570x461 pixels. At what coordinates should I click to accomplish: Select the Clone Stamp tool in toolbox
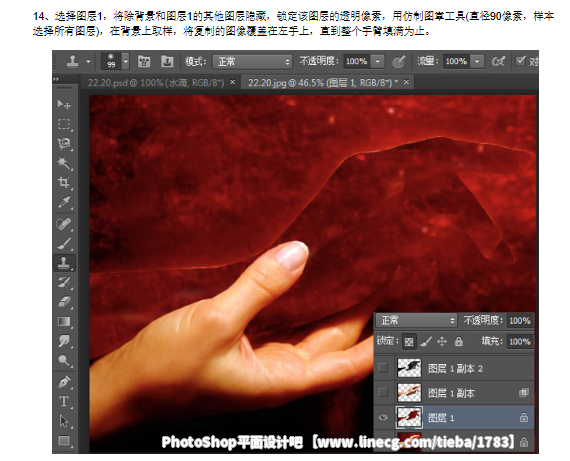coord(64,262)
